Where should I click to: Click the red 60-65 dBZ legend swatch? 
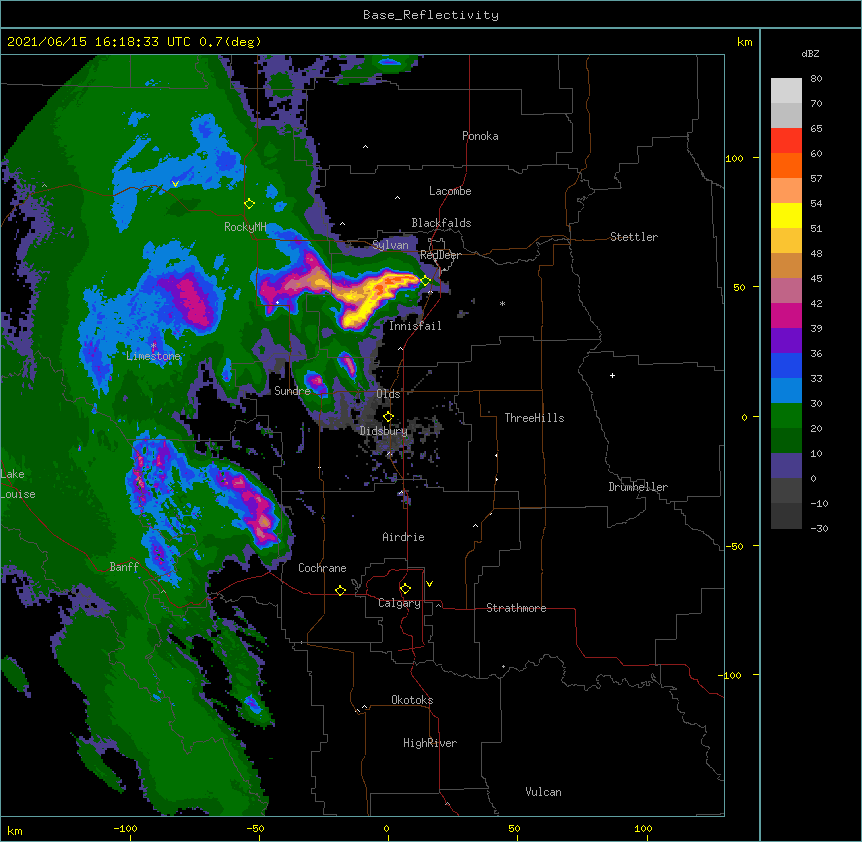click(786, 140)
